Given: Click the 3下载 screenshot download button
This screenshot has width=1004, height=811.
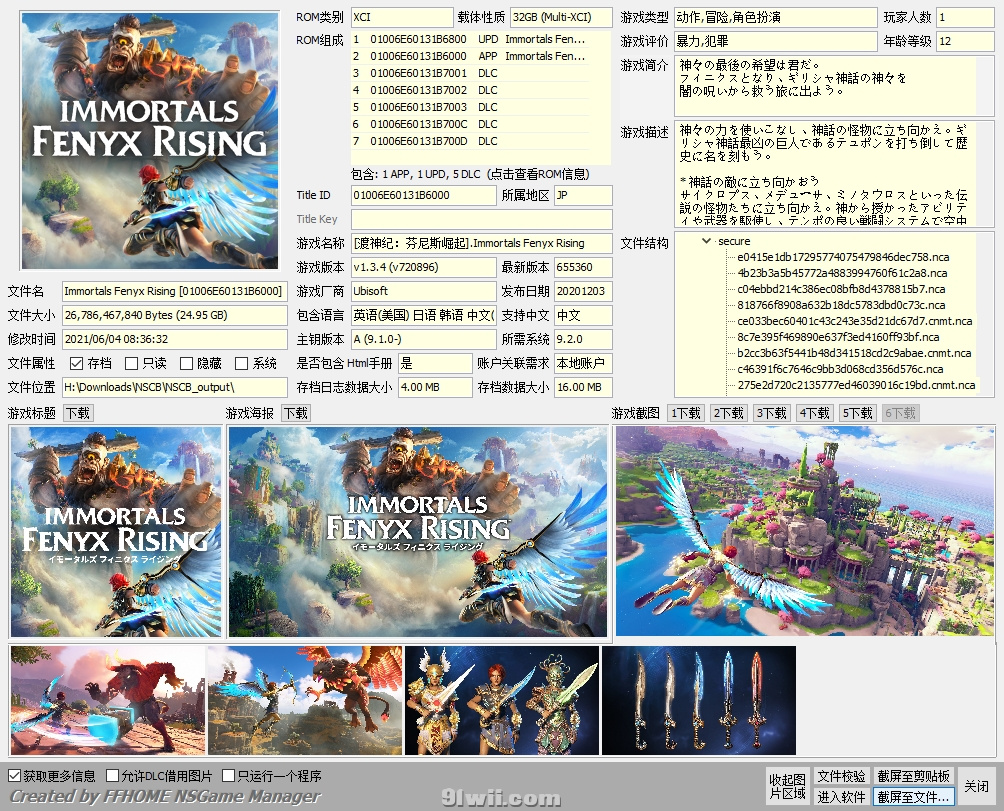Looking at the screenshot, I should click(772, 414).
